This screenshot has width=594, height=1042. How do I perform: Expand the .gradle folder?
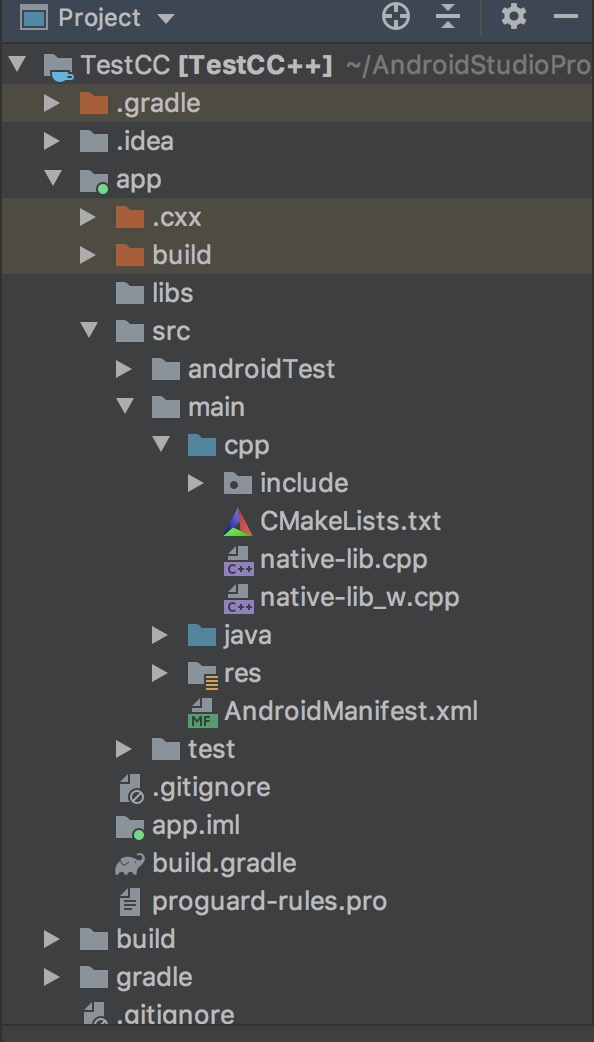pos(54,102)
